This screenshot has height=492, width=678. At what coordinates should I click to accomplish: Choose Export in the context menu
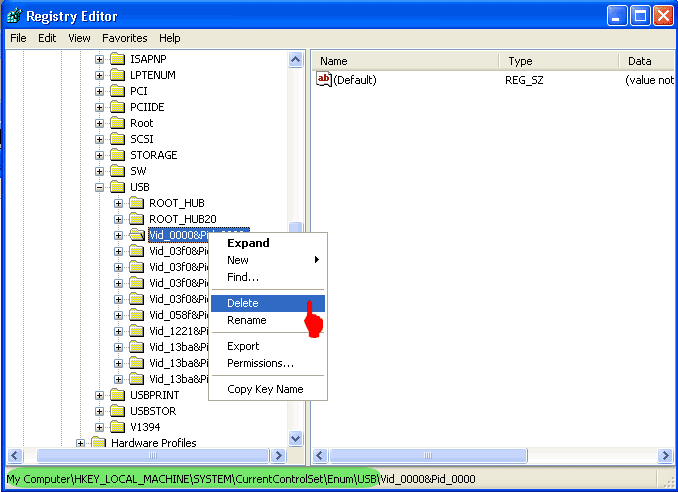268,346
